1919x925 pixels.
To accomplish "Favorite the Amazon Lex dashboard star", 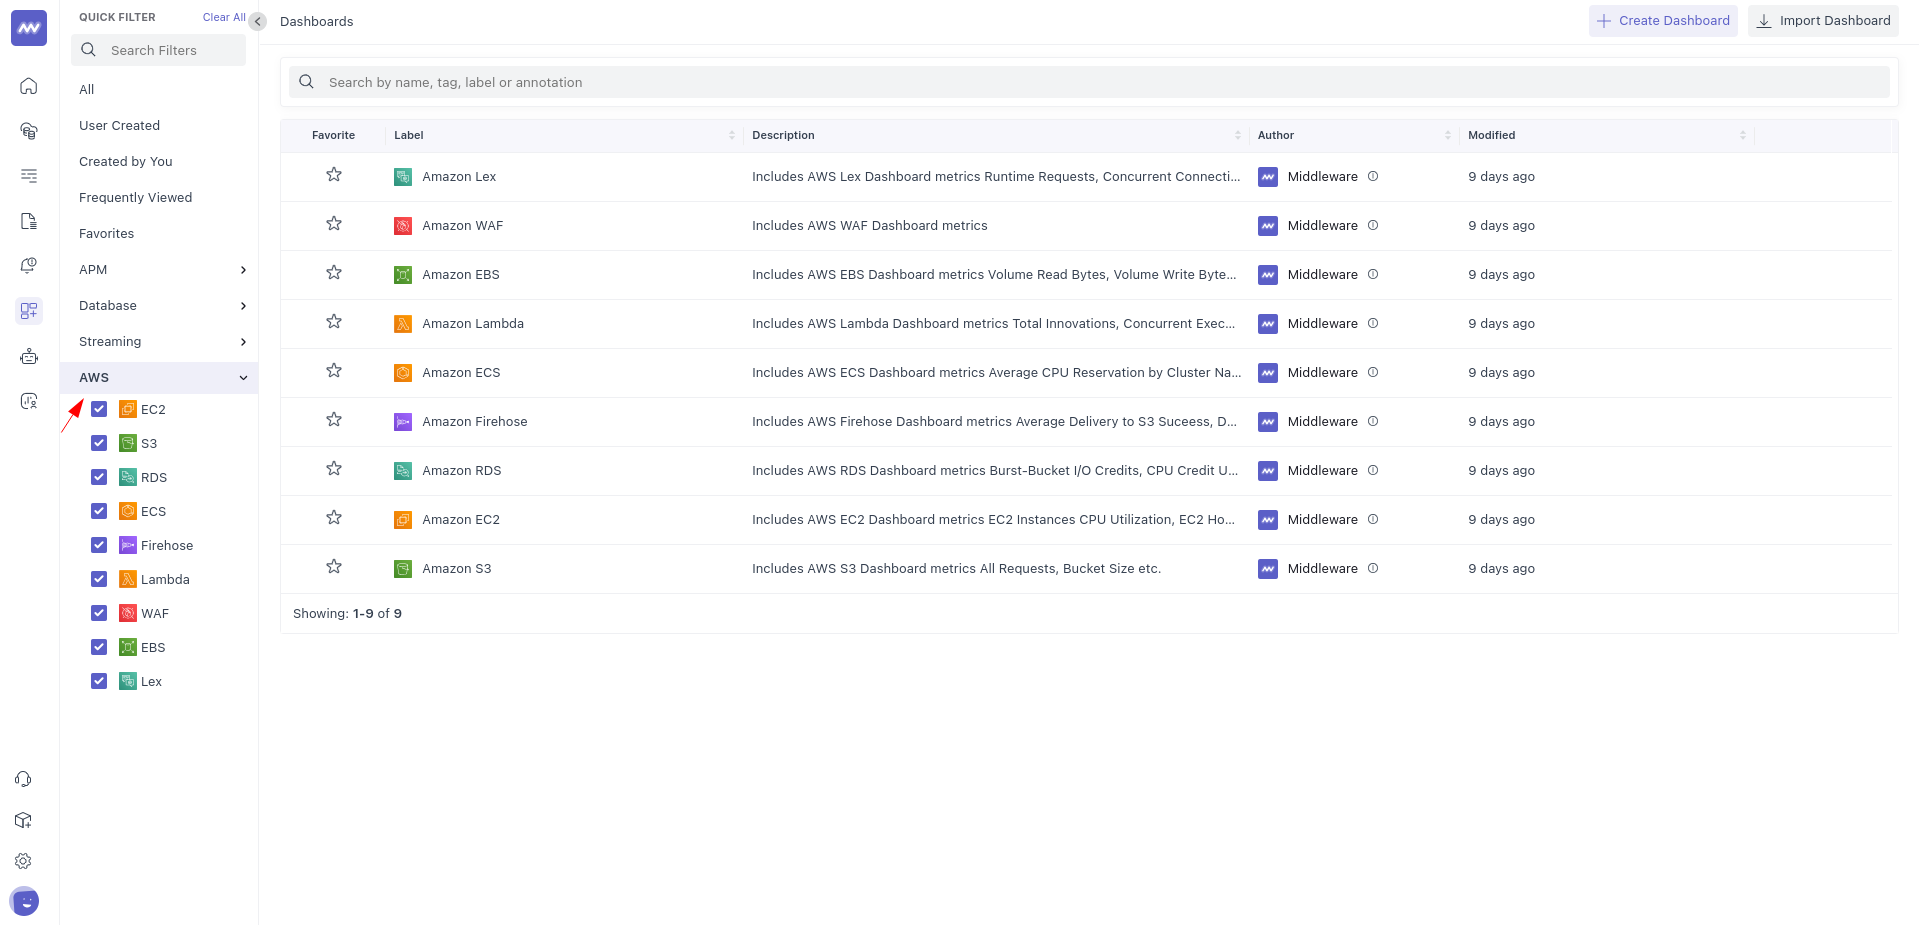I will click(333, 174).
